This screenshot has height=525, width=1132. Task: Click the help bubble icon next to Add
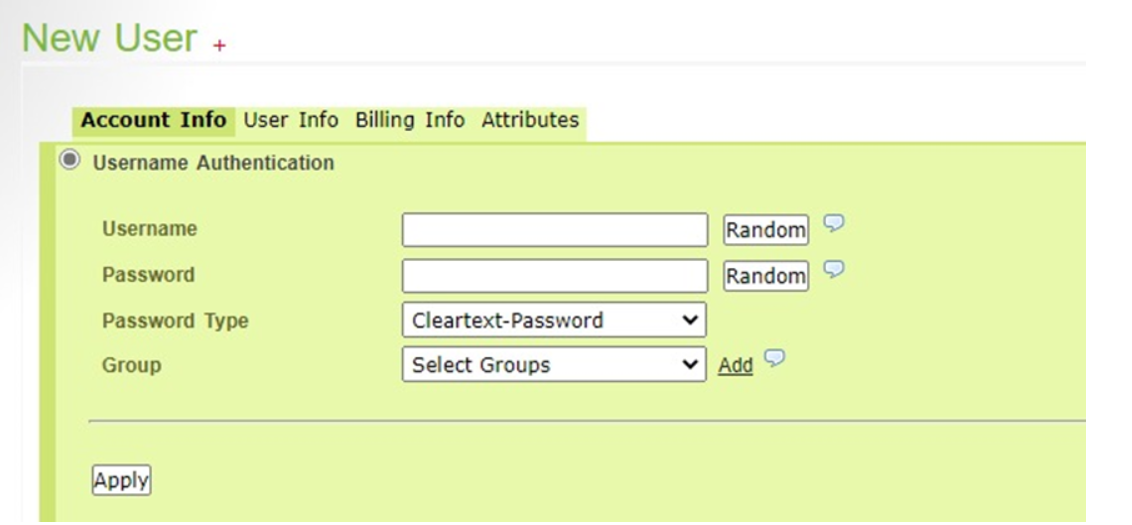click(772, 359)
